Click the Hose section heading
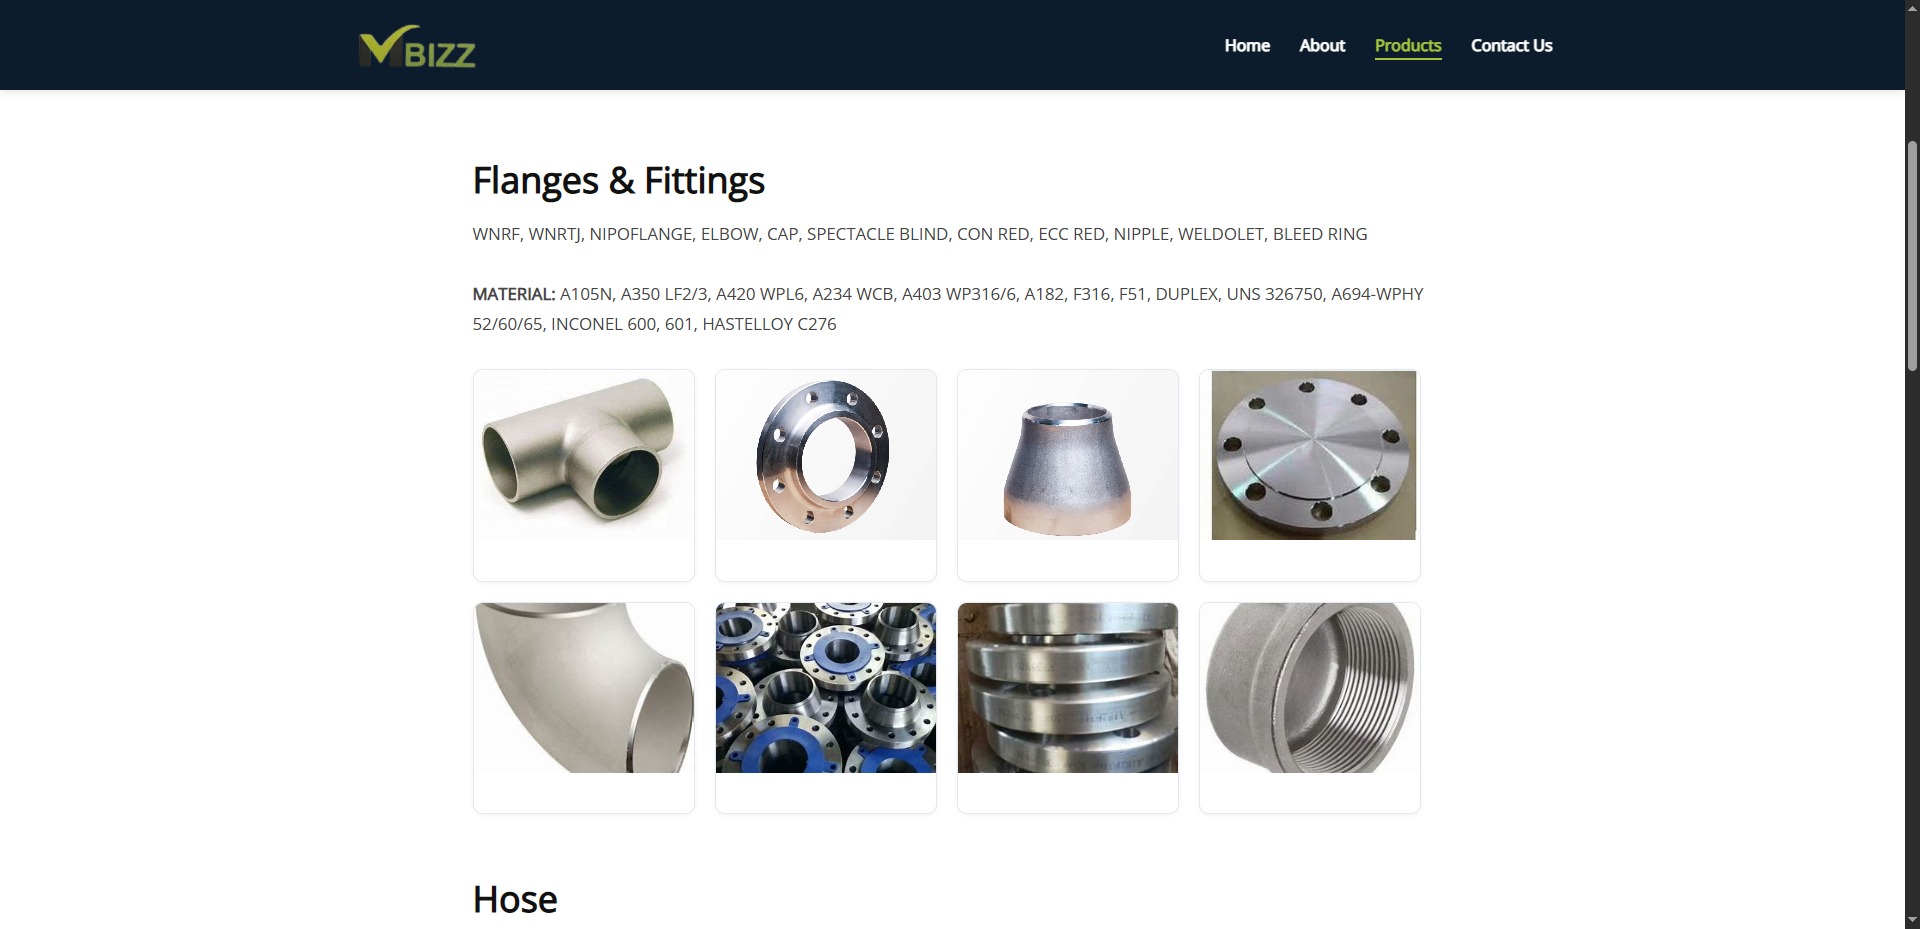The width and height of the screenshot is (1920, 929). (515, 899)
